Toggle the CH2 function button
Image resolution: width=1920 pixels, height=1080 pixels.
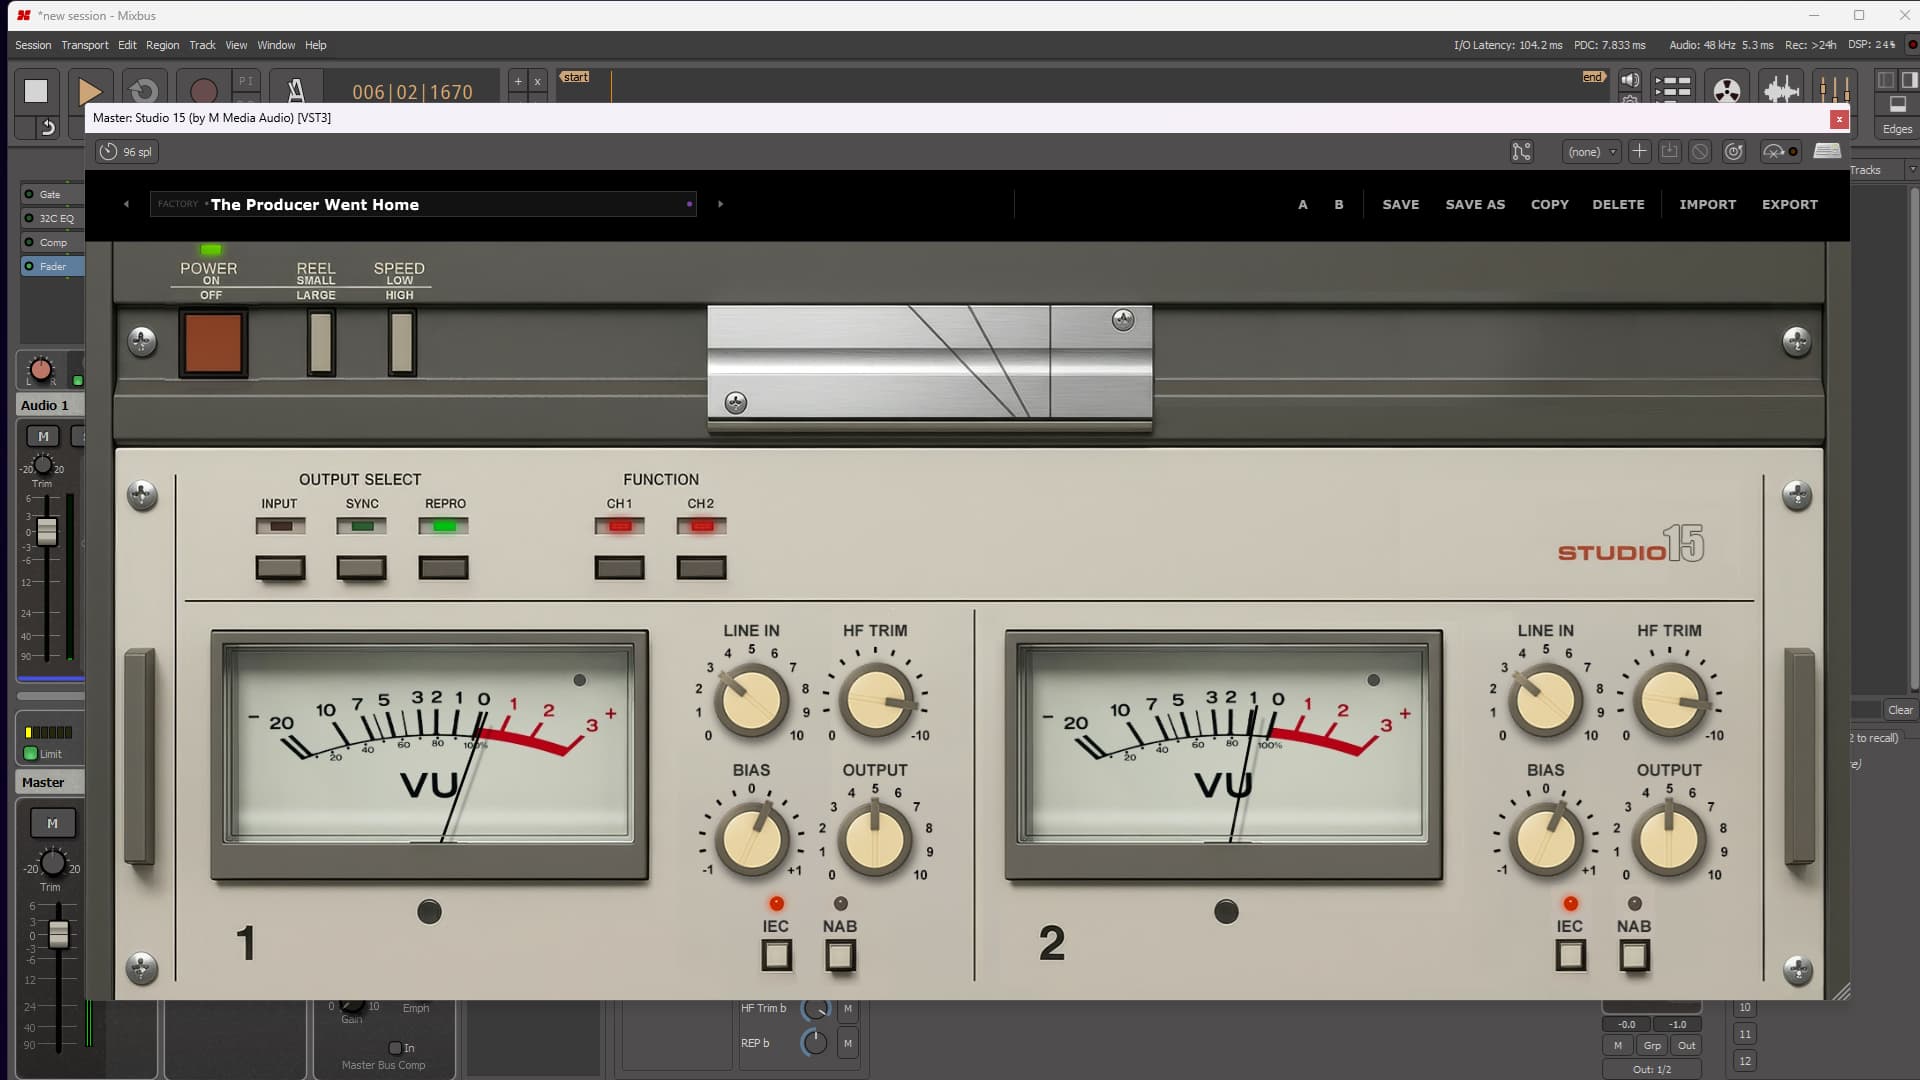pos(701,568)
